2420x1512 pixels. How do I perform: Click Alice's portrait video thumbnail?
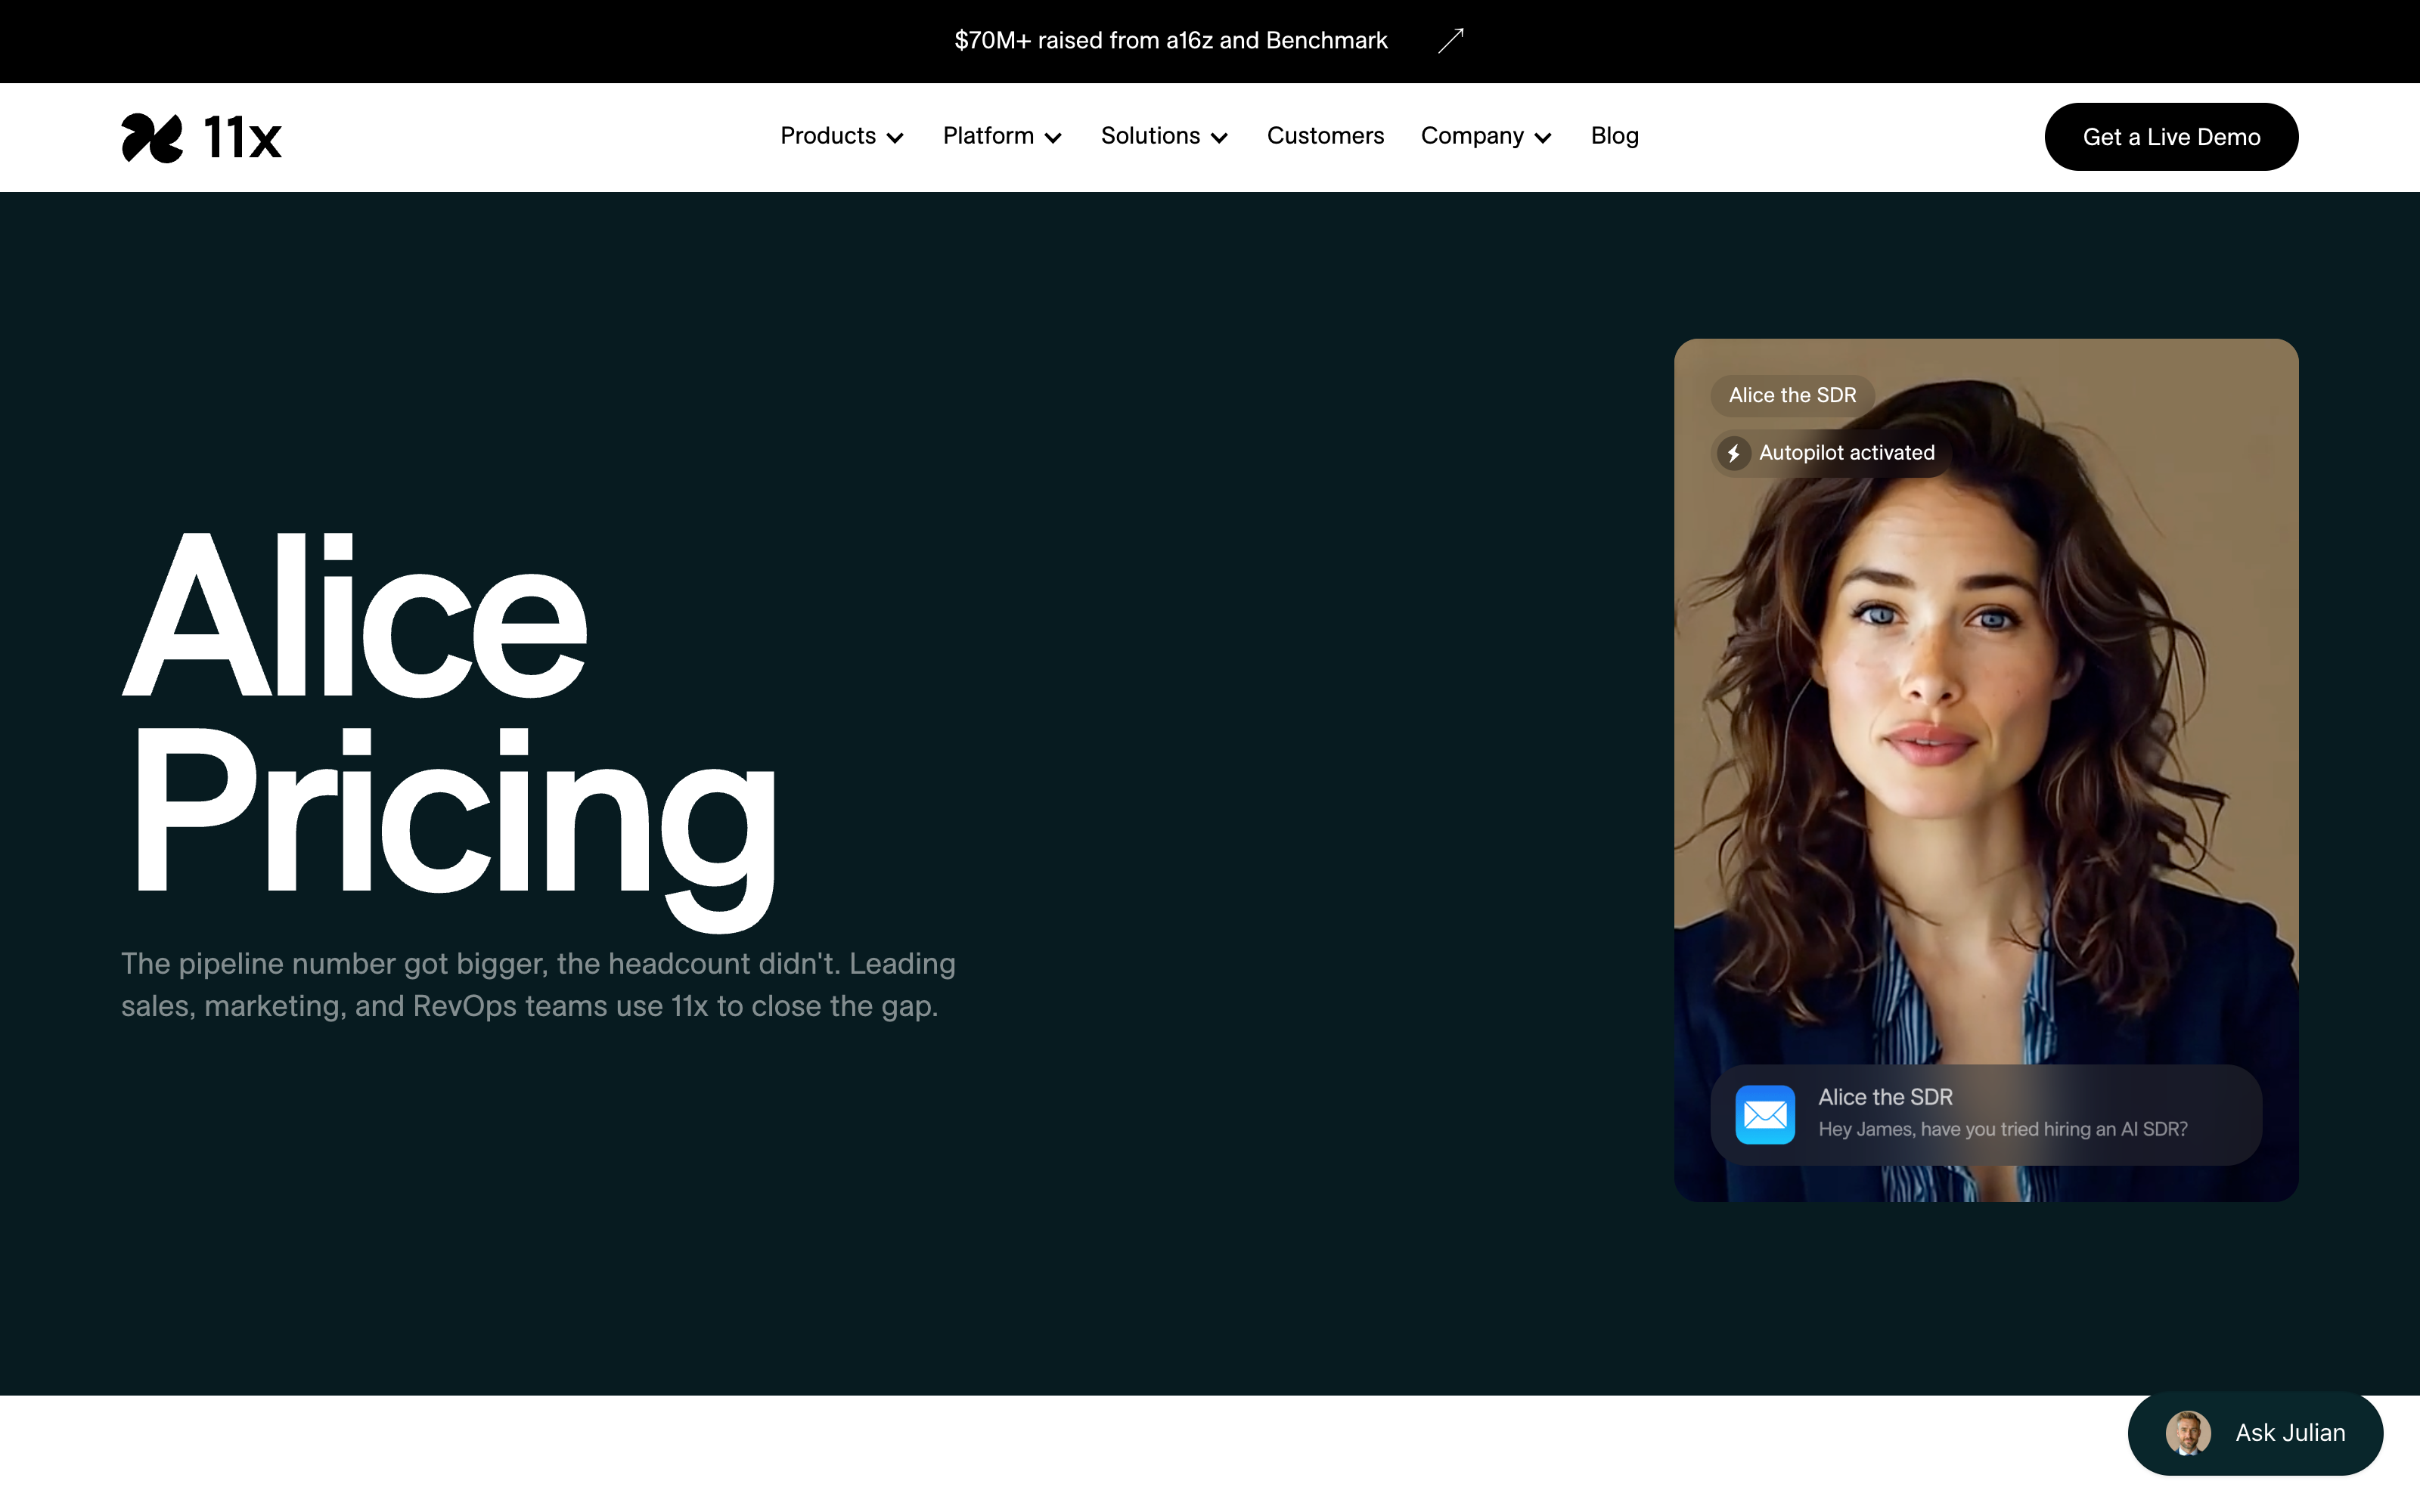point(1986,770)
